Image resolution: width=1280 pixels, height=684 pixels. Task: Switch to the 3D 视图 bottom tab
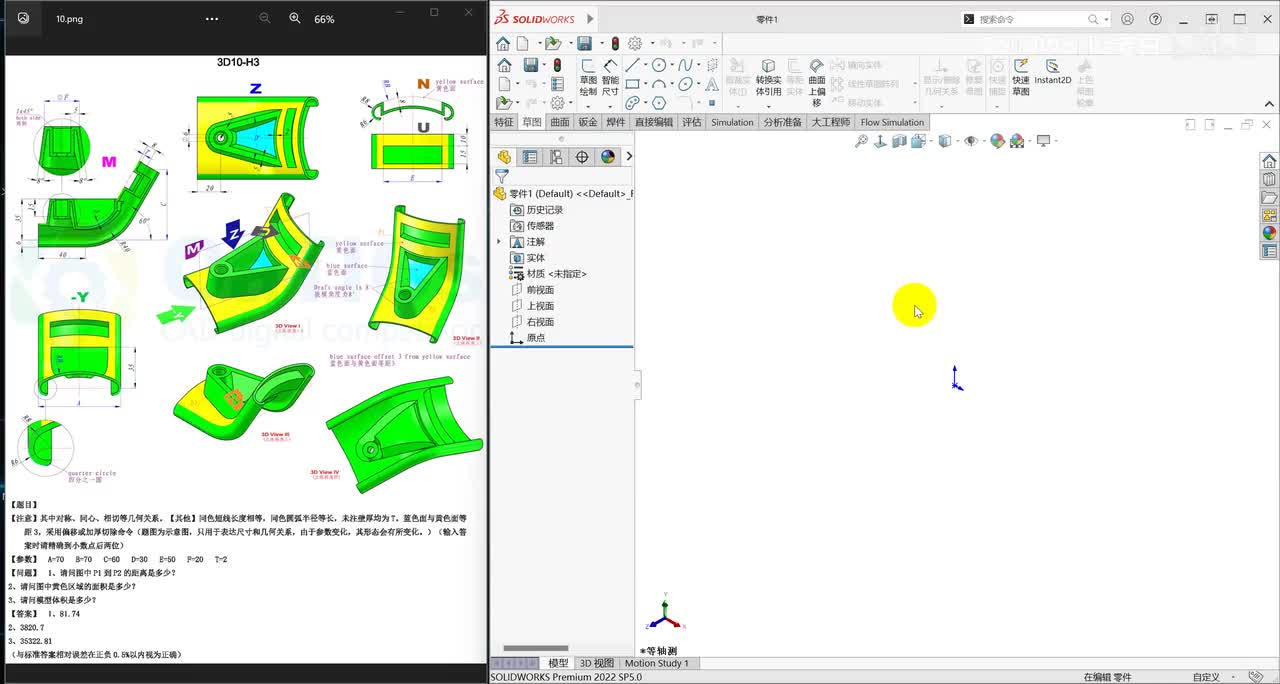coord(597,663)
